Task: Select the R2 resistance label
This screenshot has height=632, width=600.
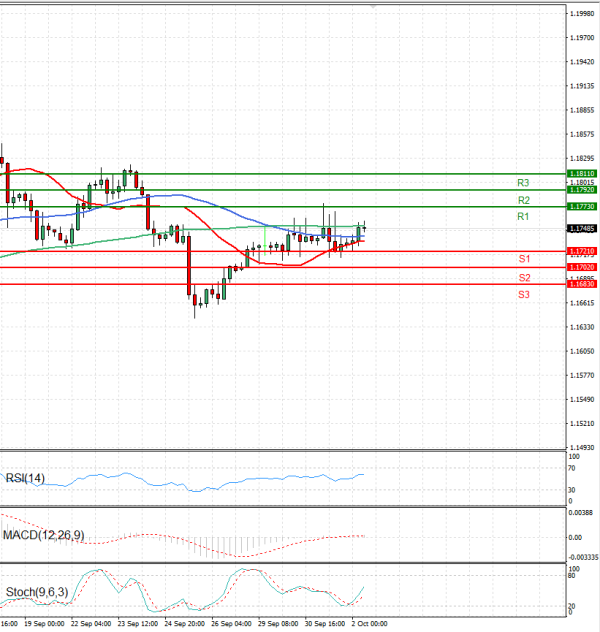Action: point(523,200)
